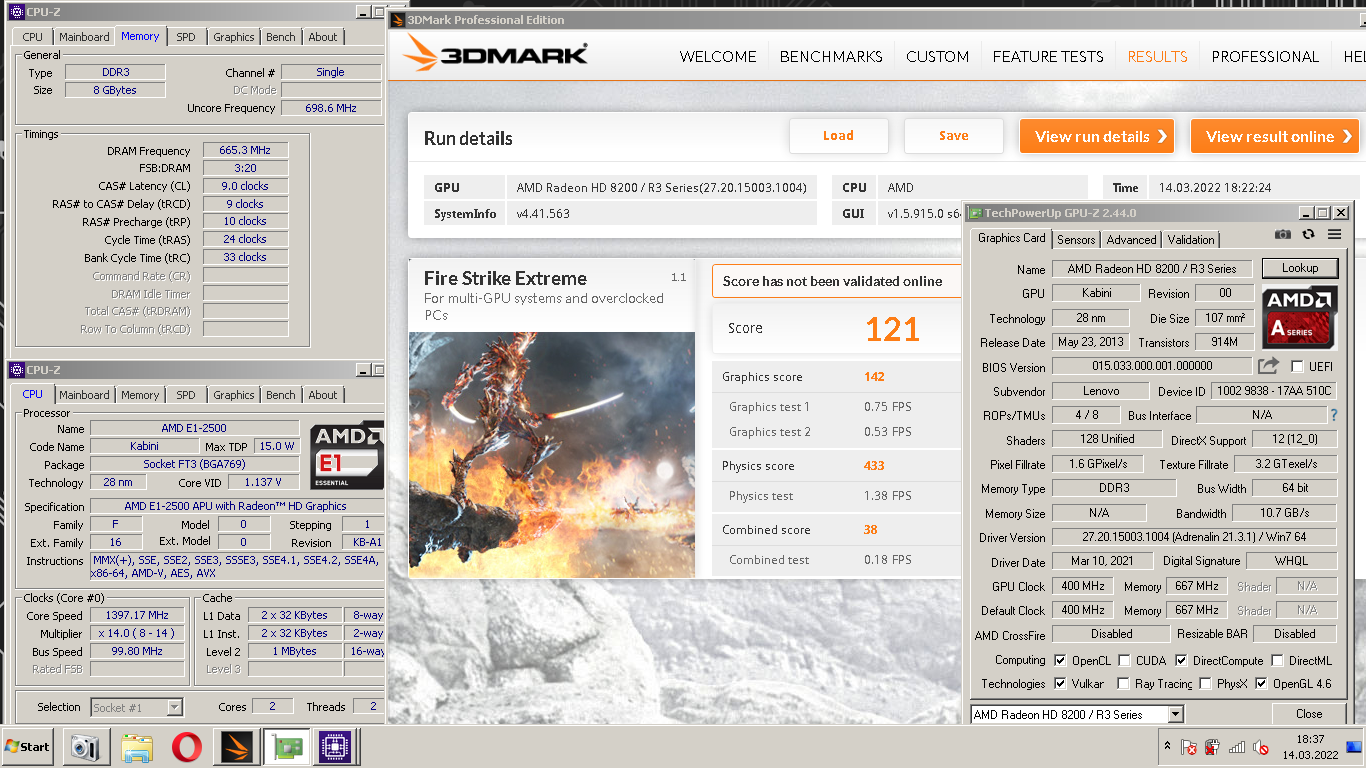This screenshot has height=768, width=1366.
Task: Open BENCHMARKS in 3DMark navigation
Action: [x=831, y=57]
